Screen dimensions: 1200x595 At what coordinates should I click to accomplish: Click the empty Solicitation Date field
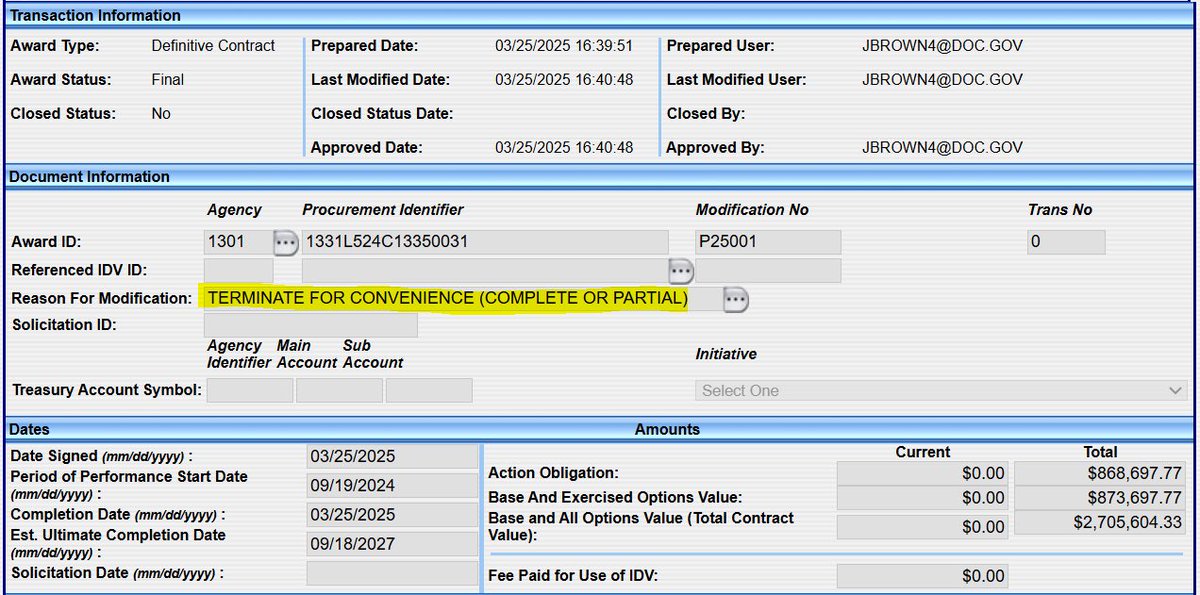(x=393, y=573)
